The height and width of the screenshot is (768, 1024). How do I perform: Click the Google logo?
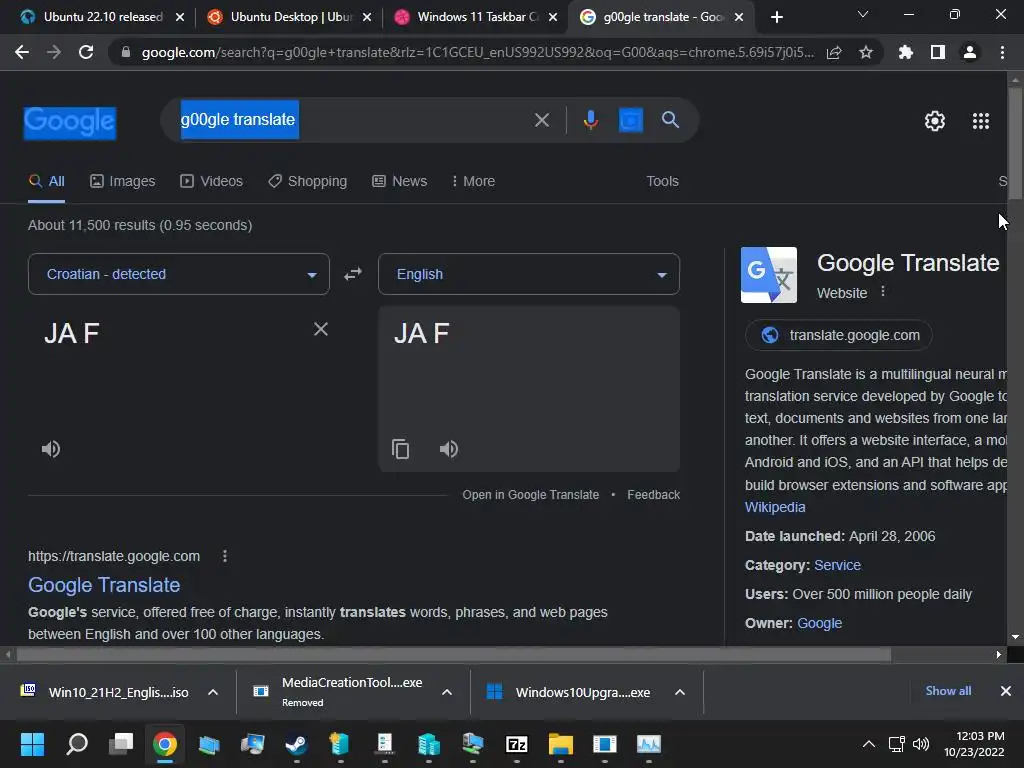click(x=70, y=122)
